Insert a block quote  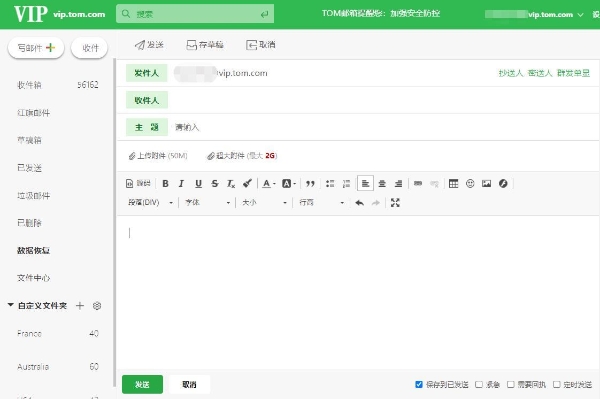click(x=310, y=184)
